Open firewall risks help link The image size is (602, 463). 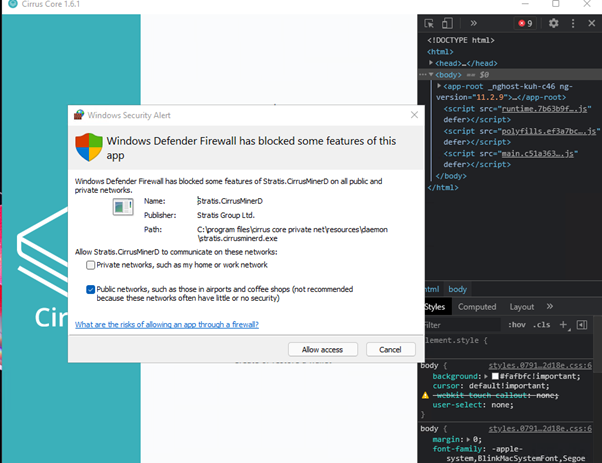[167, 324]
